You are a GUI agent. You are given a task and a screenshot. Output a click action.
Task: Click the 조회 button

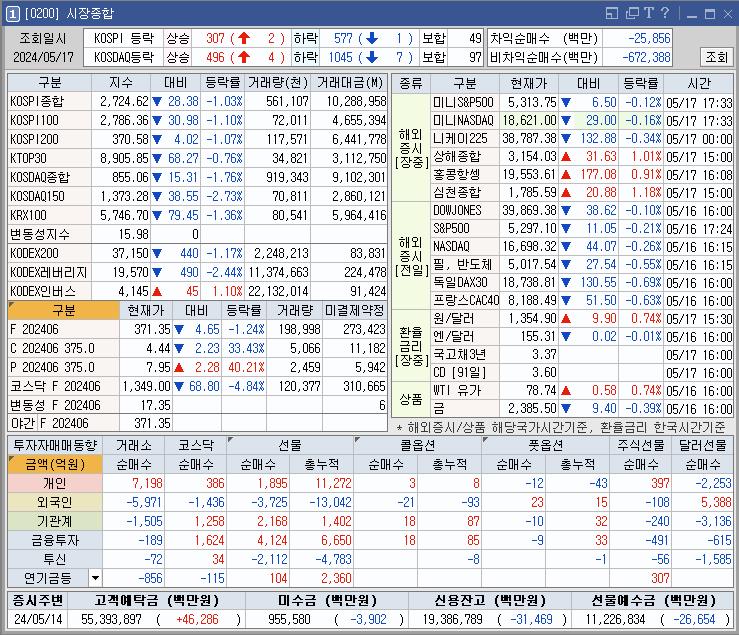tap(716, 57)
